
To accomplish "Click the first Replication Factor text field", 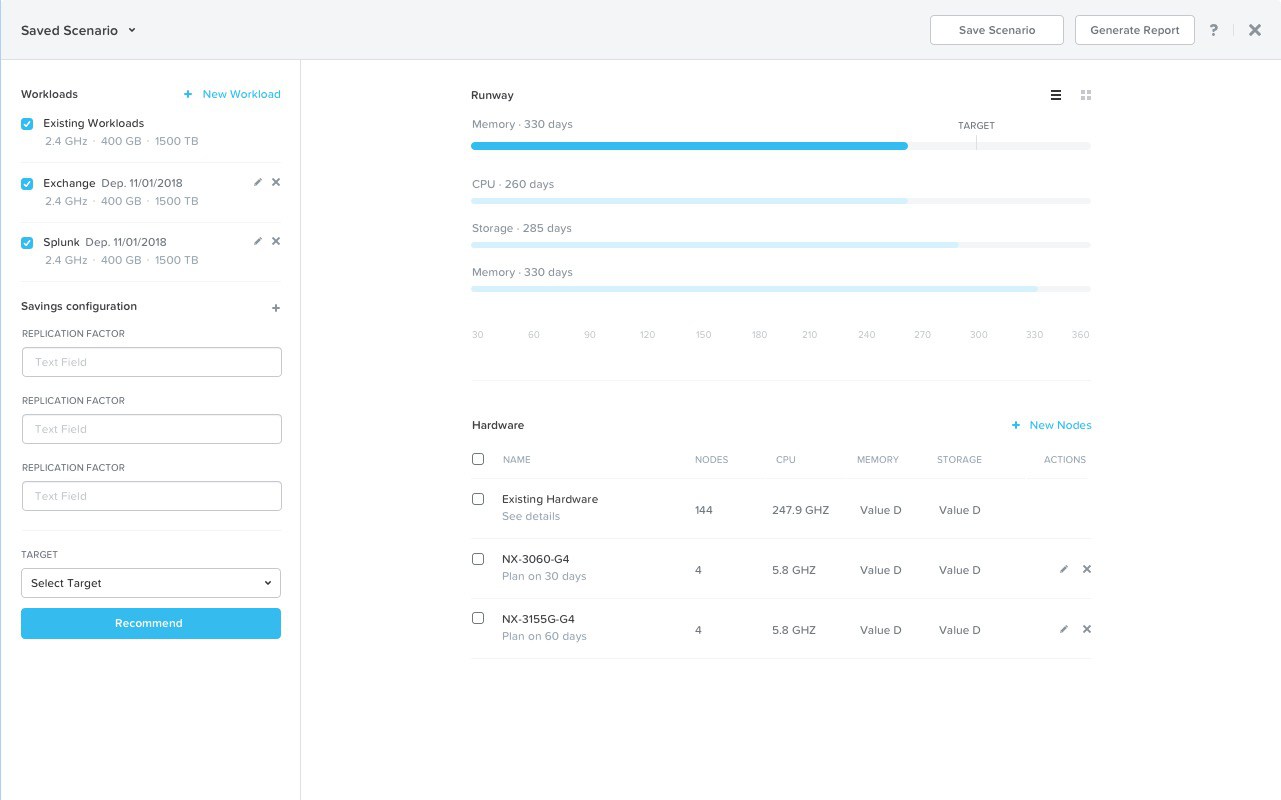I will click(x=151, y=361).
